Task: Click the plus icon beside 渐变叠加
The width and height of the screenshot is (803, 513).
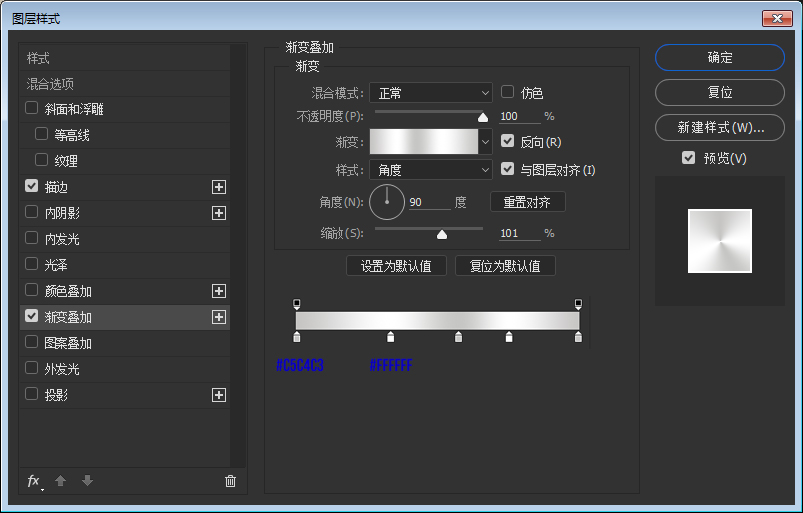Action: pos(219,317)
